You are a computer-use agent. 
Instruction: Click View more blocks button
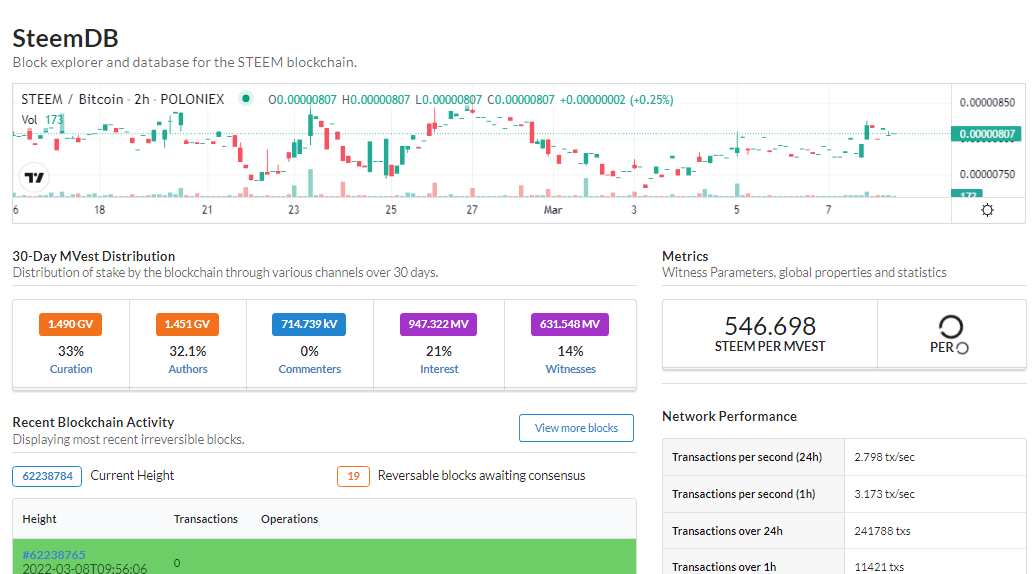click(x=576, y=428)
